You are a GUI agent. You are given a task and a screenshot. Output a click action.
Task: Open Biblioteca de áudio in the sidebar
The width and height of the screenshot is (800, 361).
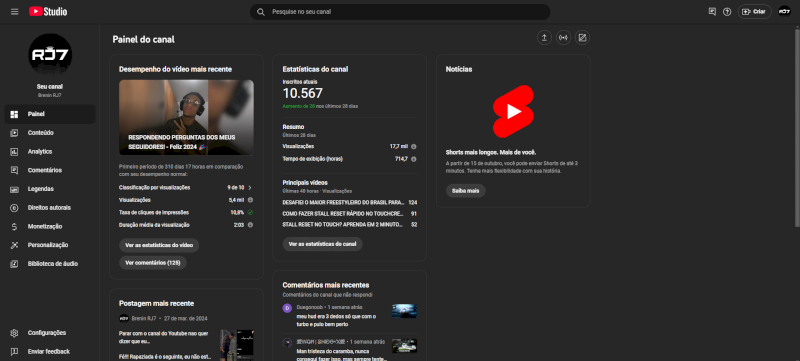click(x=50, y=264)
